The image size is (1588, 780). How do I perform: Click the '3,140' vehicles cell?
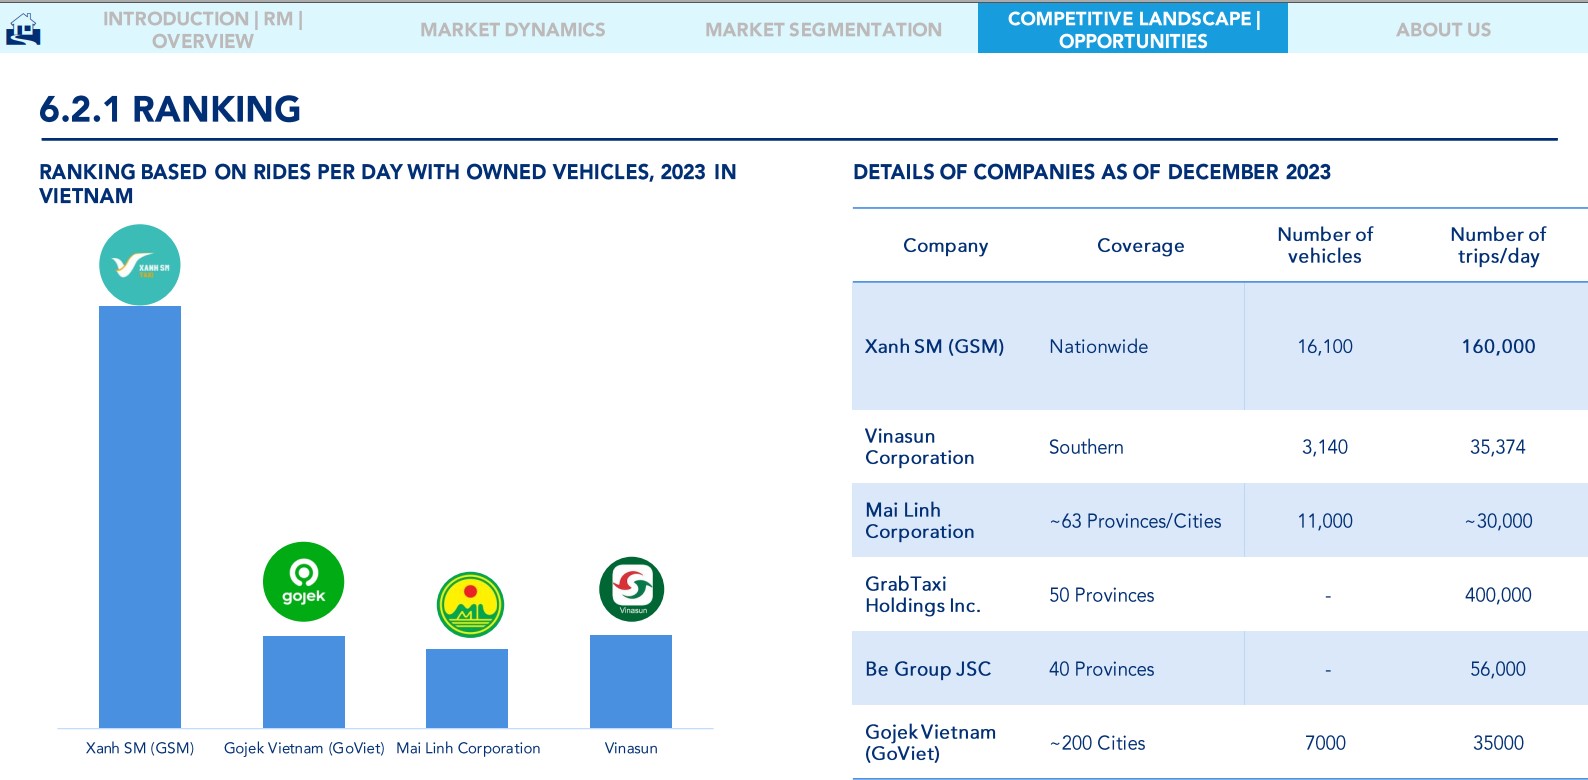[x=1325, y=447]
